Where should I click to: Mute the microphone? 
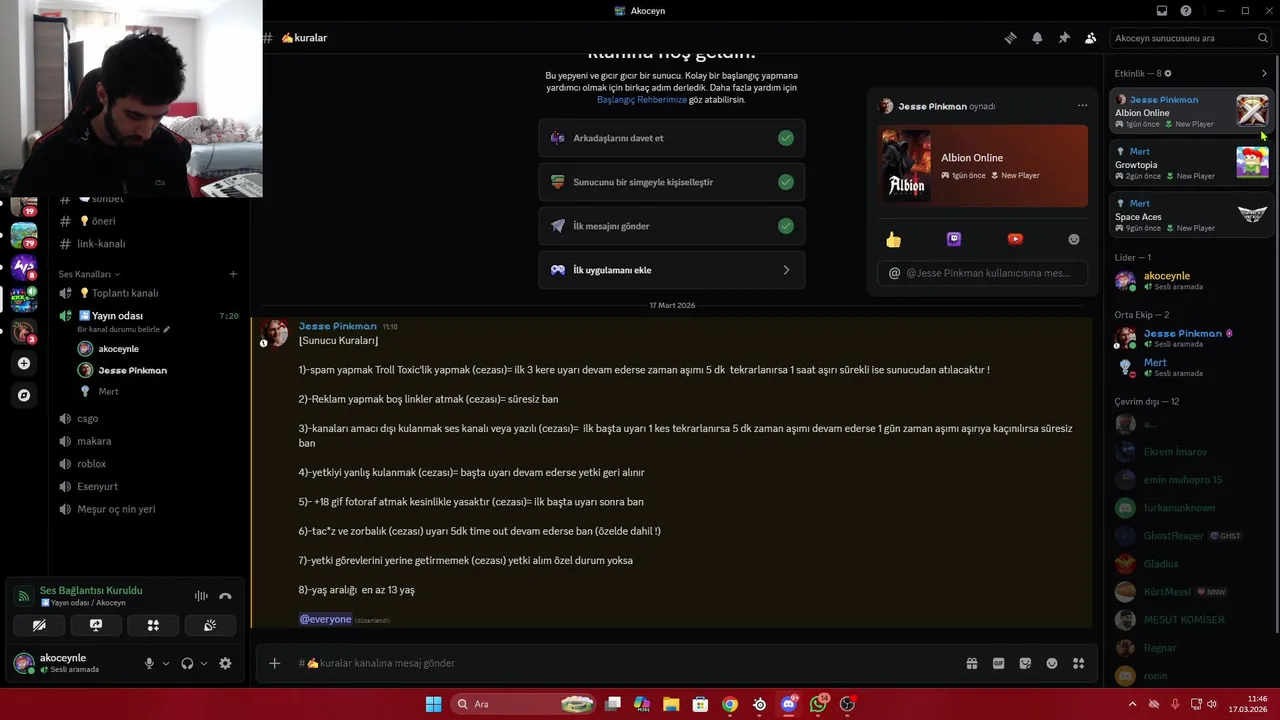coord(149,663)
